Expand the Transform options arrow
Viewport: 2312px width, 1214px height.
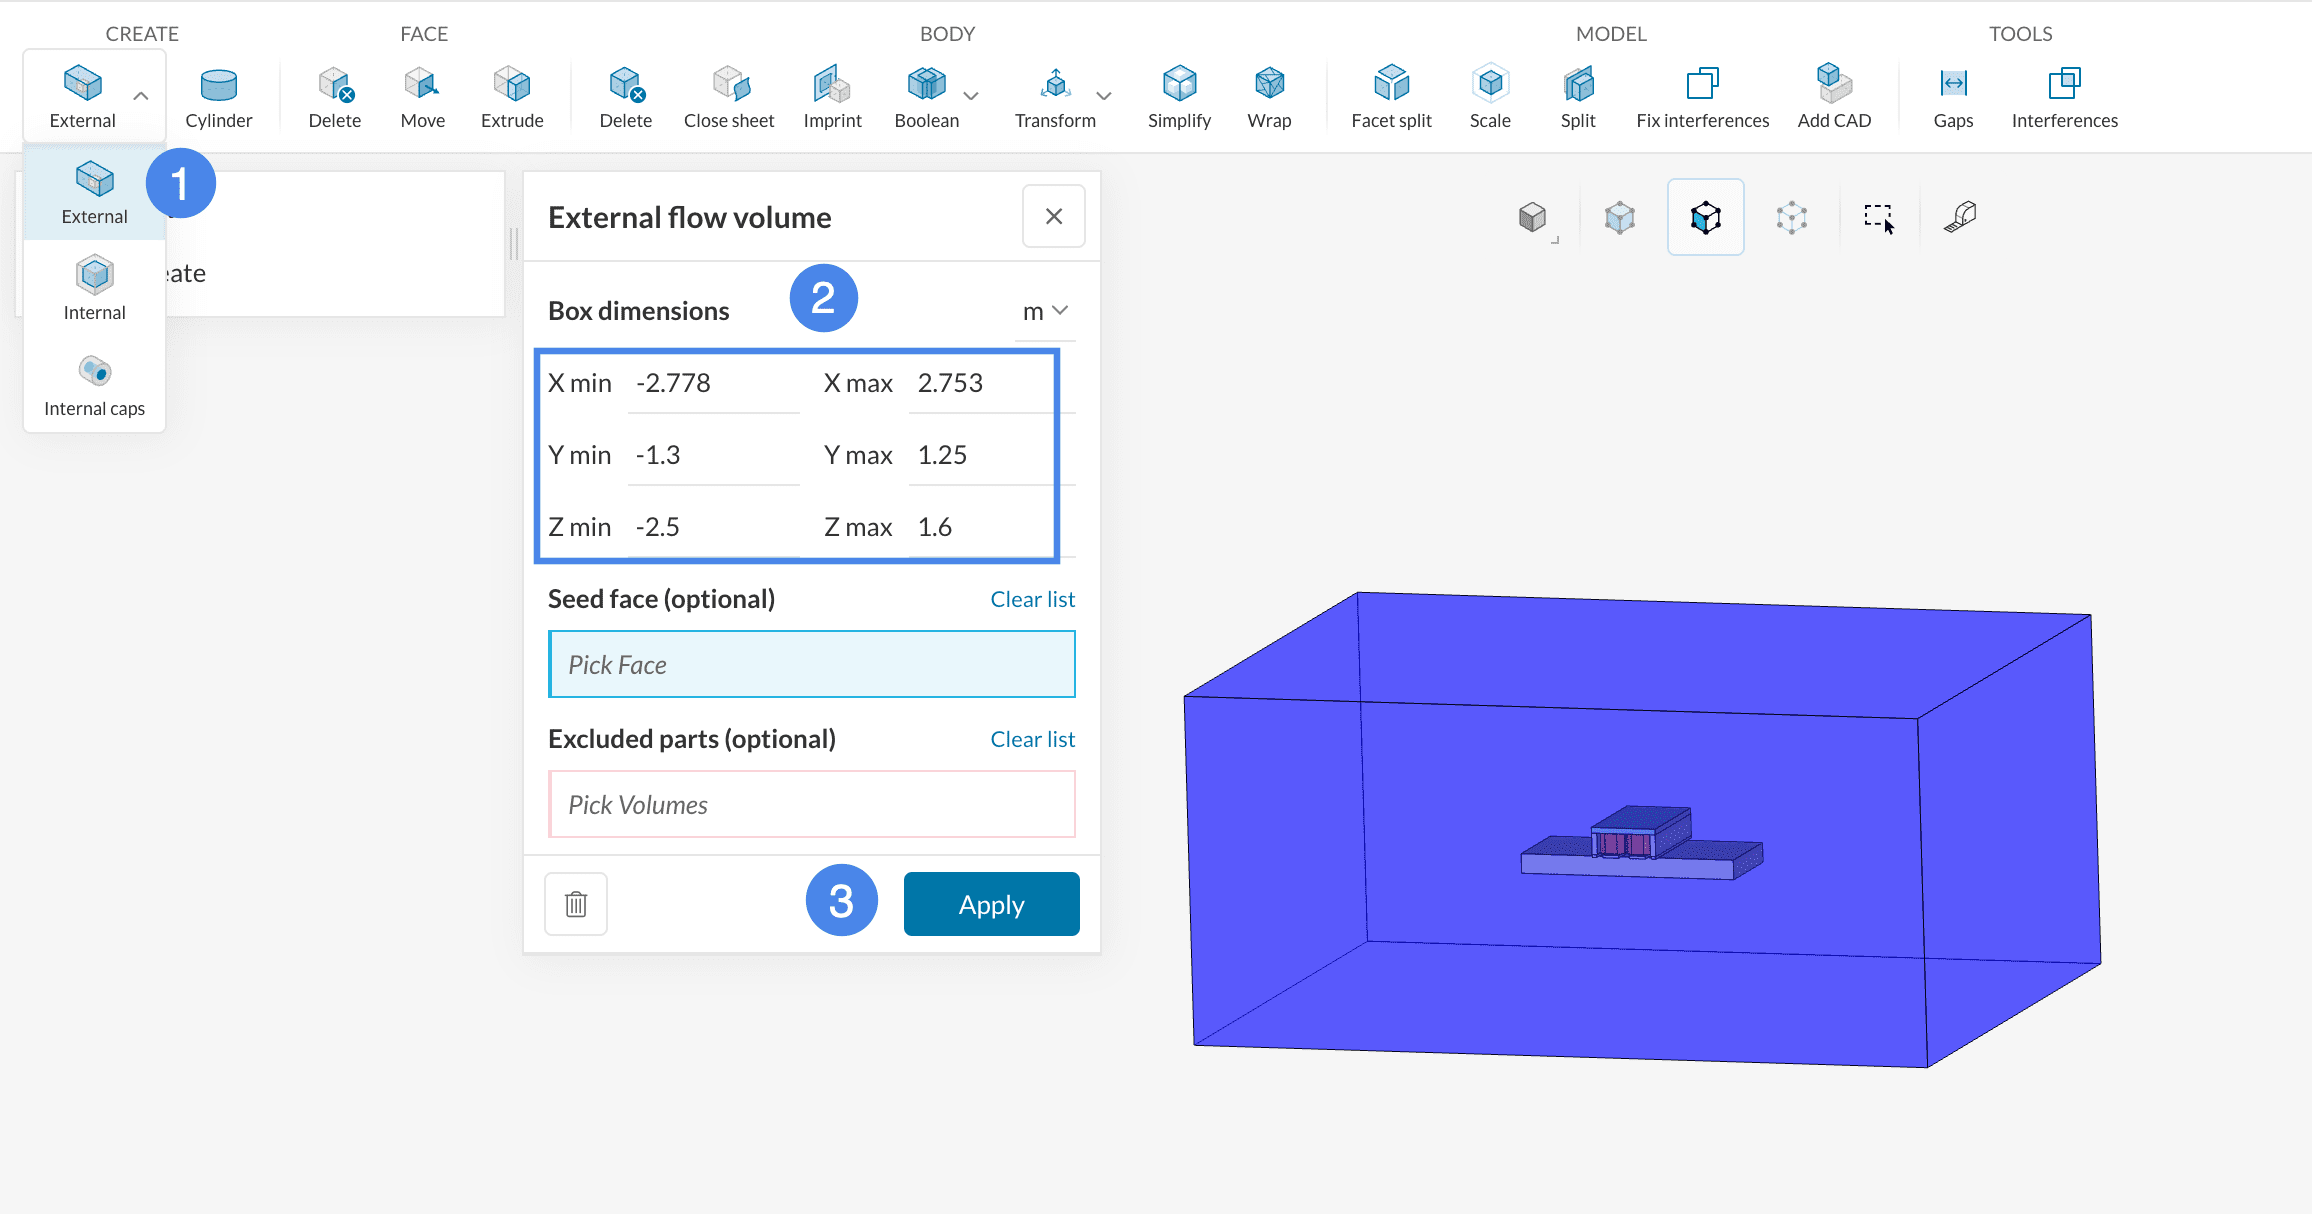tap(1104, 96)
